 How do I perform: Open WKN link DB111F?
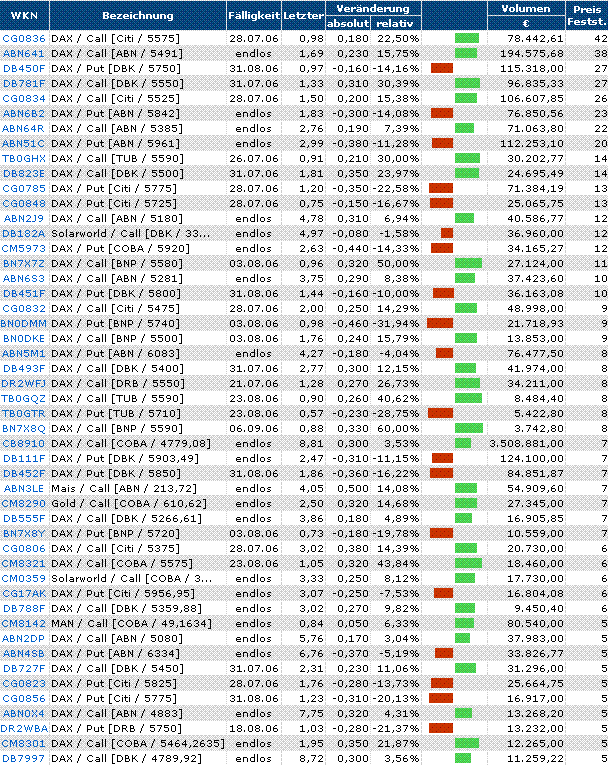coord(24,459)
